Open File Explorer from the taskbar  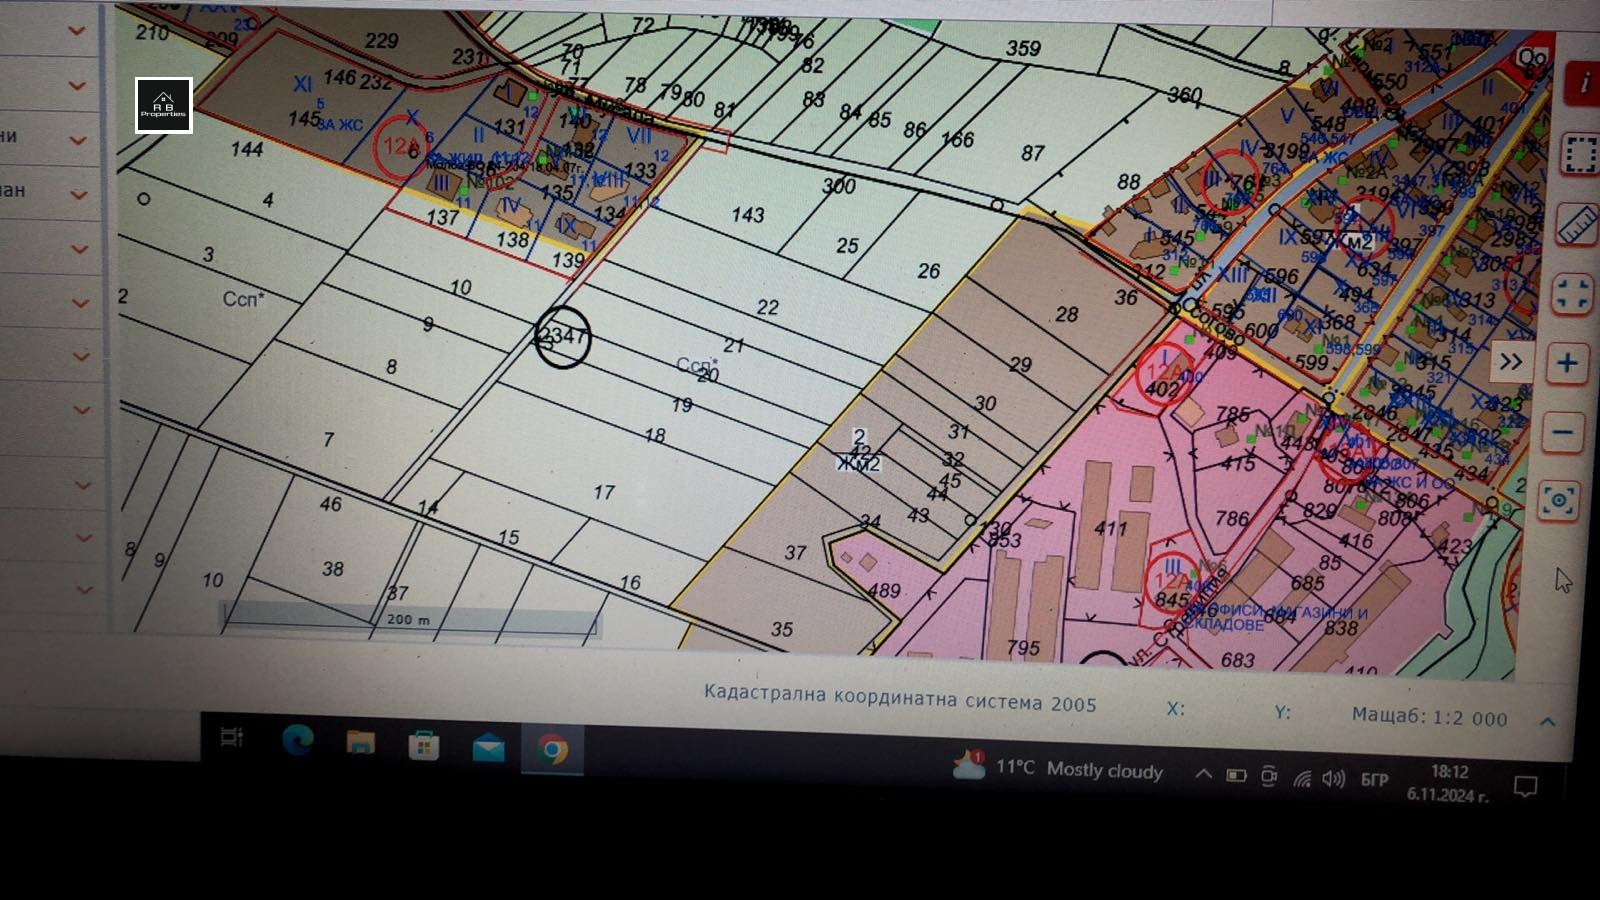[360, 742]
